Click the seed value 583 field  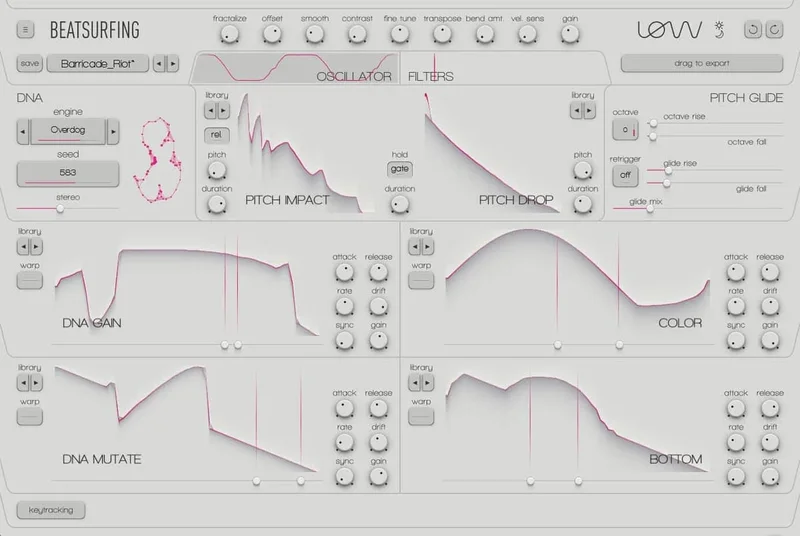68,173
